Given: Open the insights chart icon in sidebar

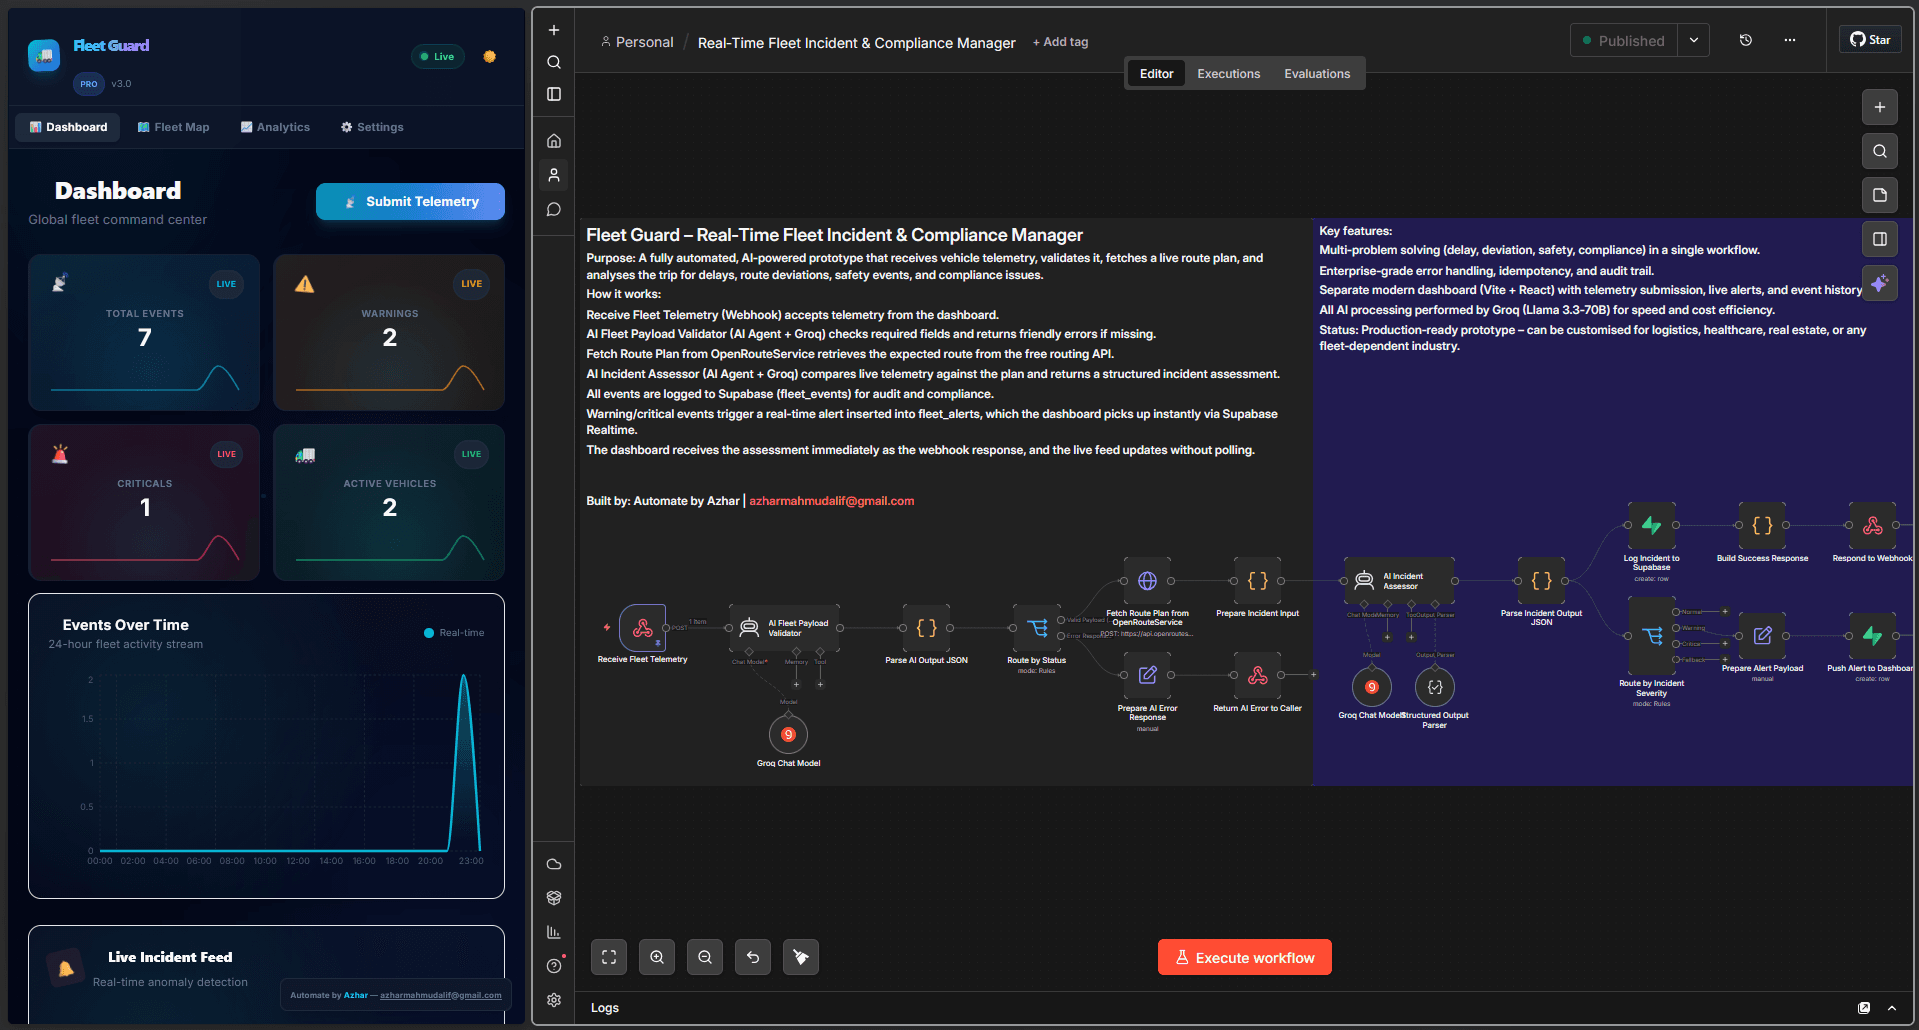Looking at the screenshot, I should pos(554,932).
